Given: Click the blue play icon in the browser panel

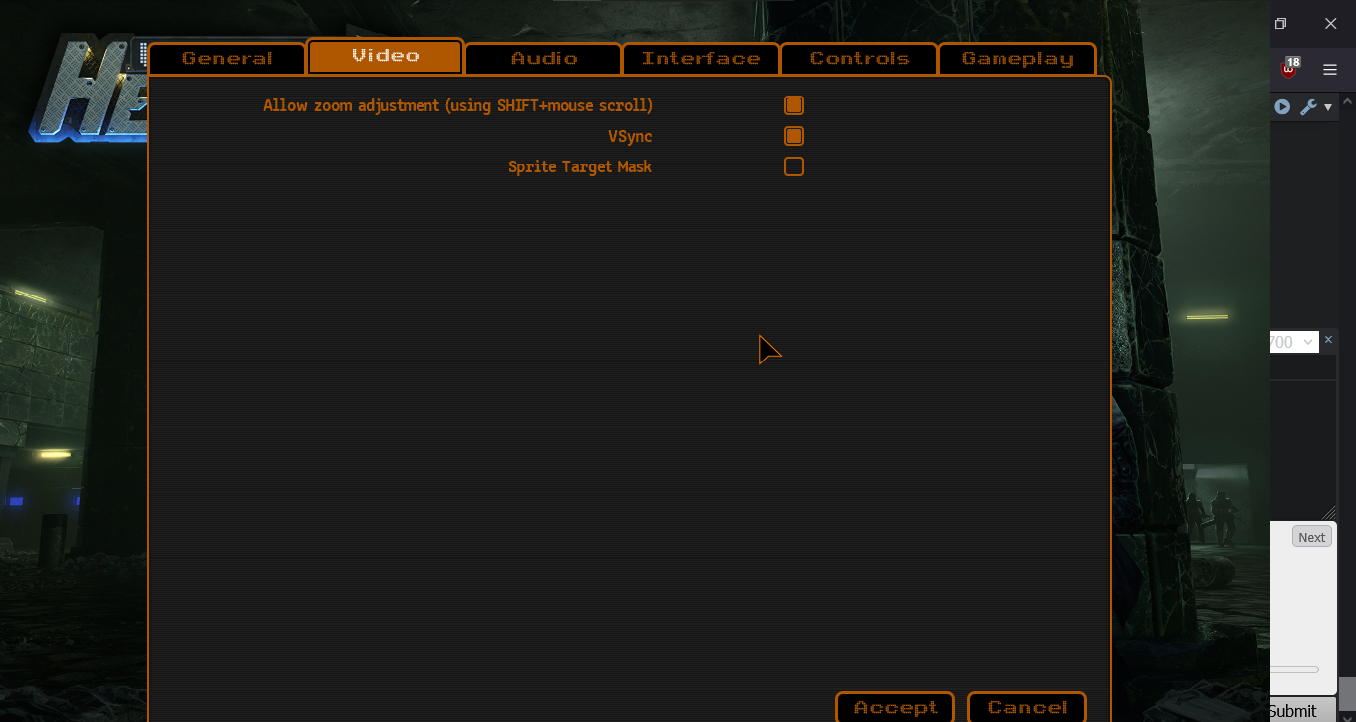Looking at the screenshot, I should (x=1282, y=107).
